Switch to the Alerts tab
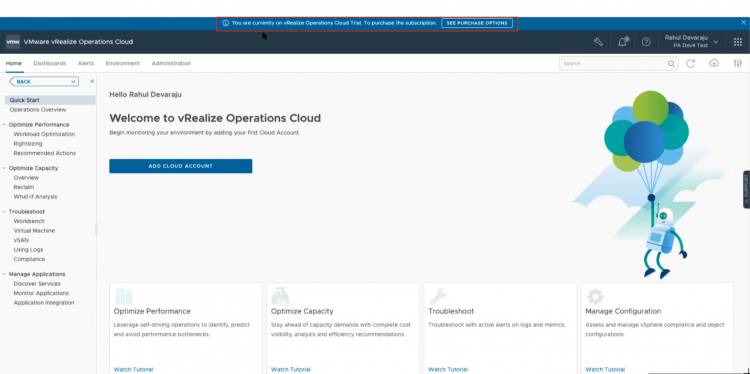 click(86, 63)
